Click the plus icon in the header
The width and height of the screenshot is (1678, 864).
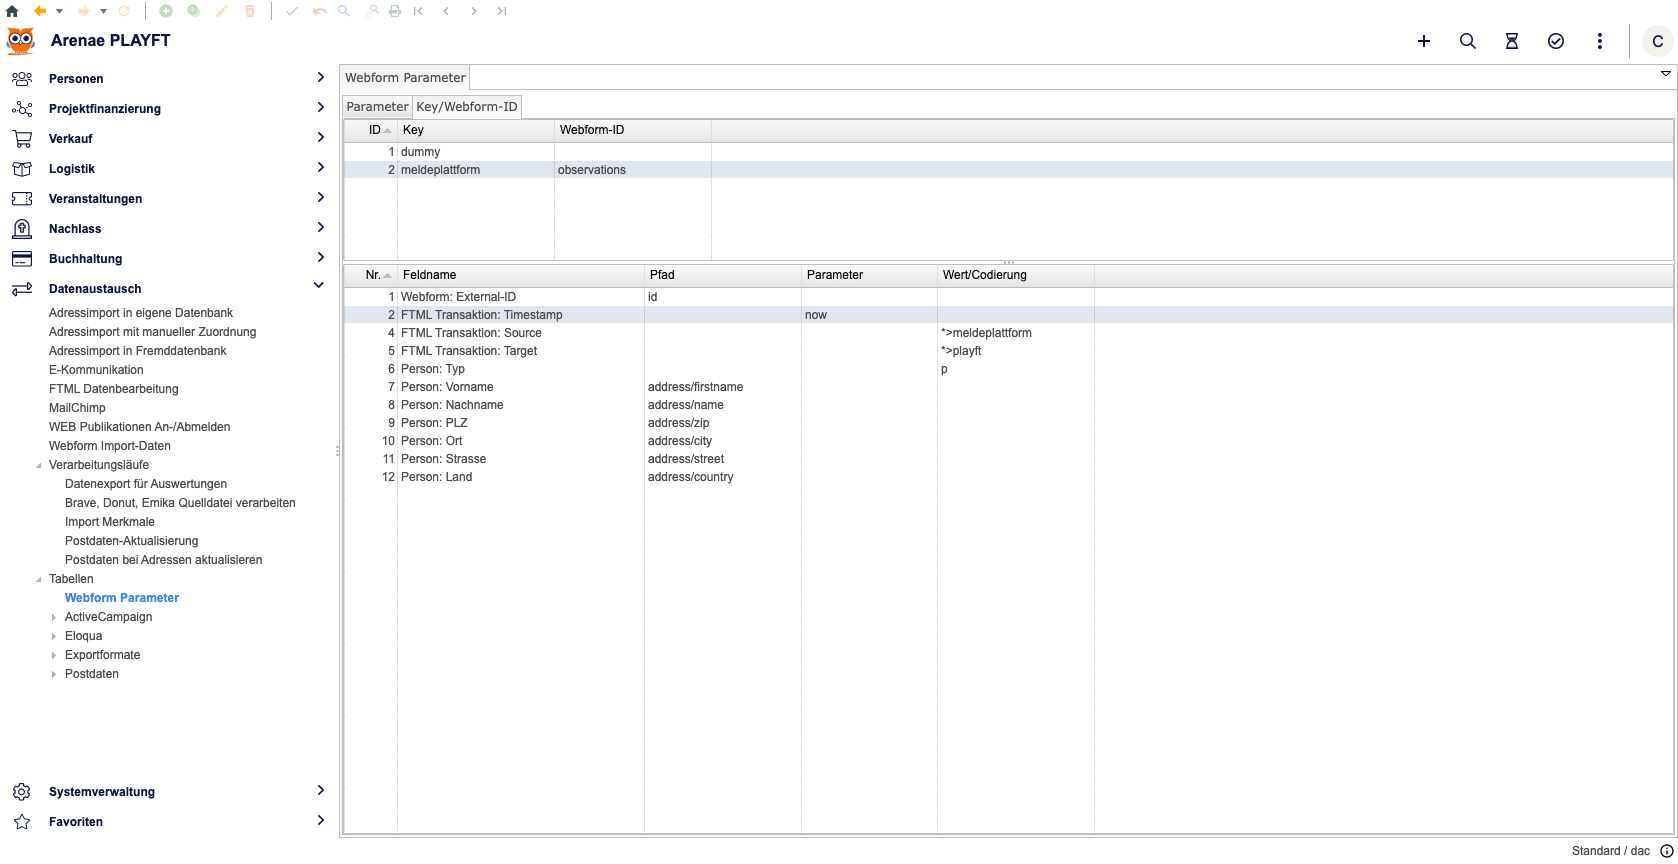[x=1424, y=41]
